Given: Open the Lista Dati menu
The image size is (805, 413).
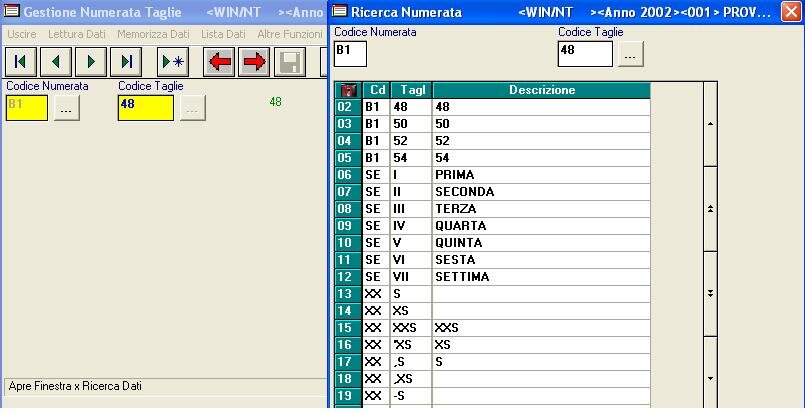Looking at the screenshot, I should coord(222,34).
